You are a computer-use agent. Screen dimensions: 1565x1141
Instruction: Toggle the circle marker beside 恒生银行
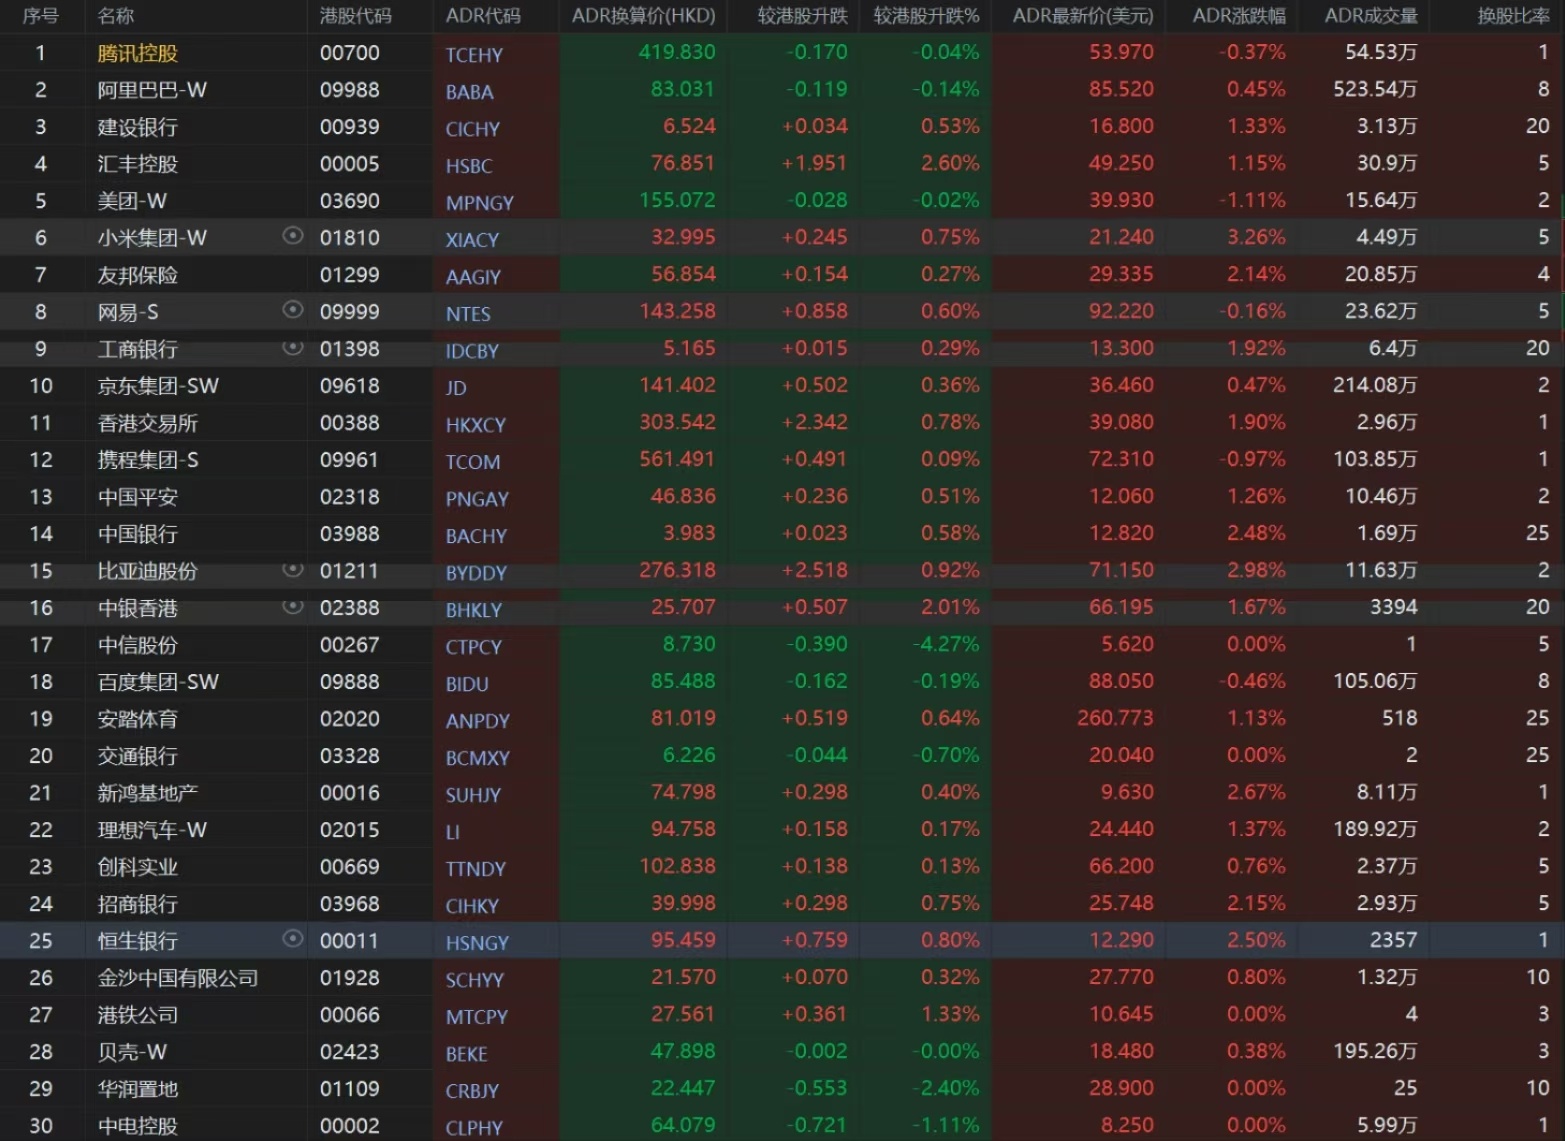(293, 938)
